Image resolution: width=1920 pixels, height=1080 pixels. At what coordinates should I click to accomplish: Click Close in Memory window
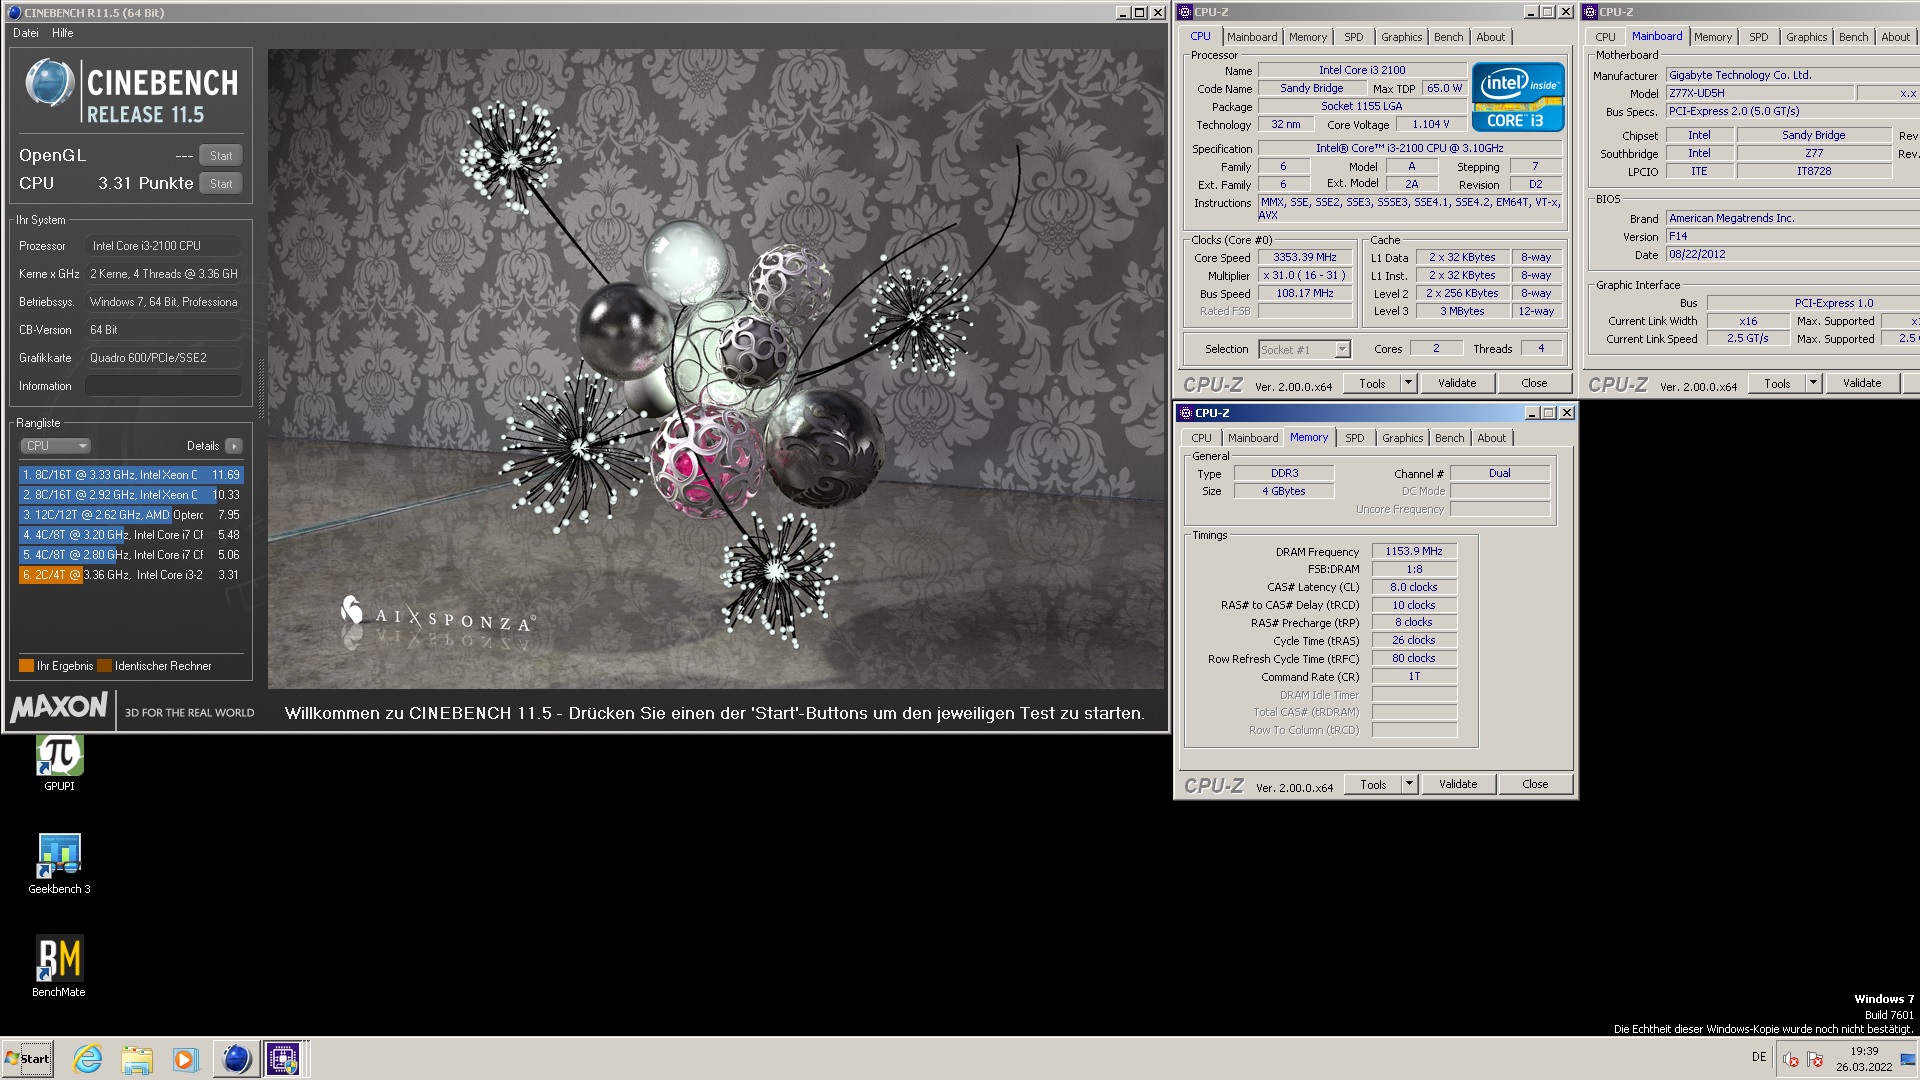coord(1535,784)
